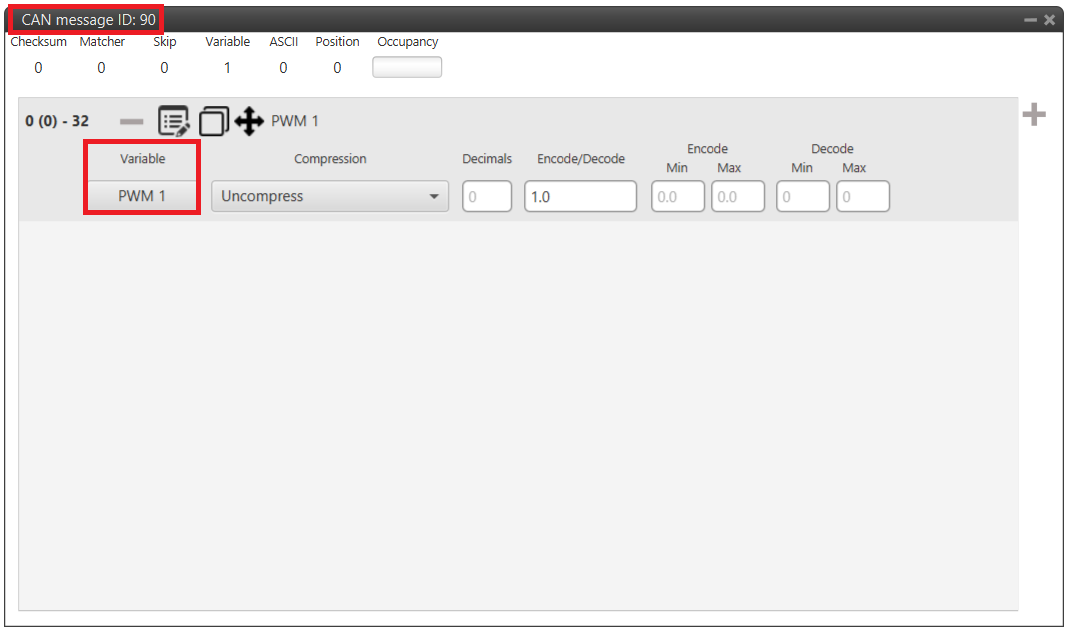Click the Encode Min input box
Screen dimensions: 1068x632
(678, 196)
